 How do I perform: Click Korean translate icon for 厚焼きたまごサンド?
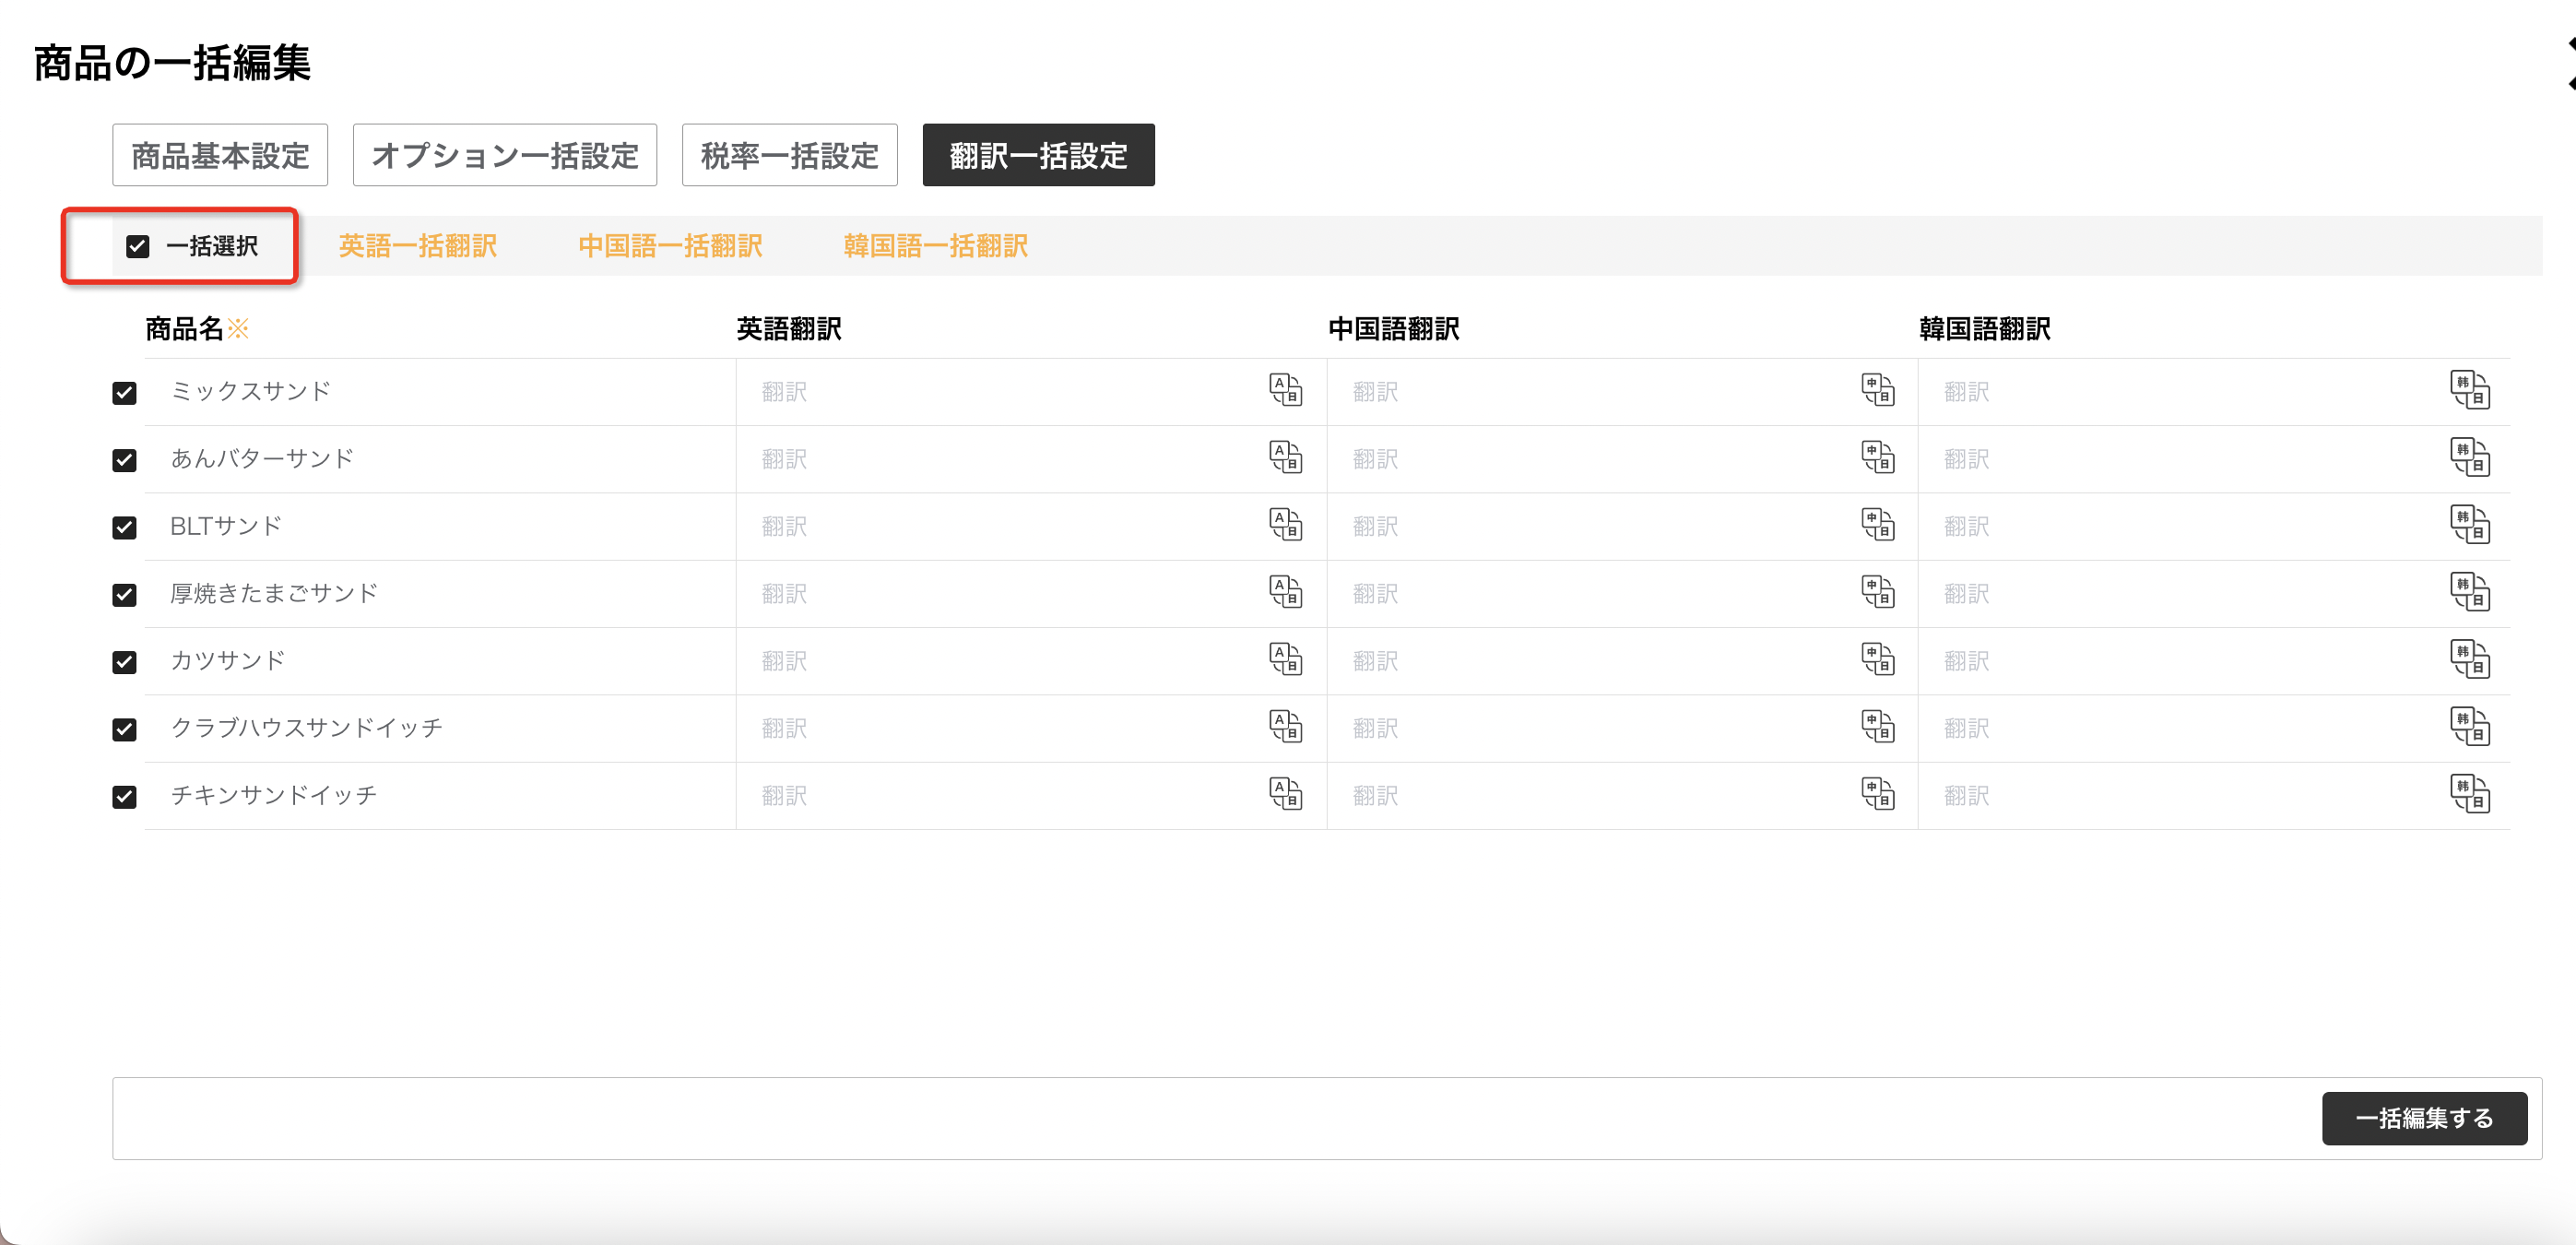2470,592
